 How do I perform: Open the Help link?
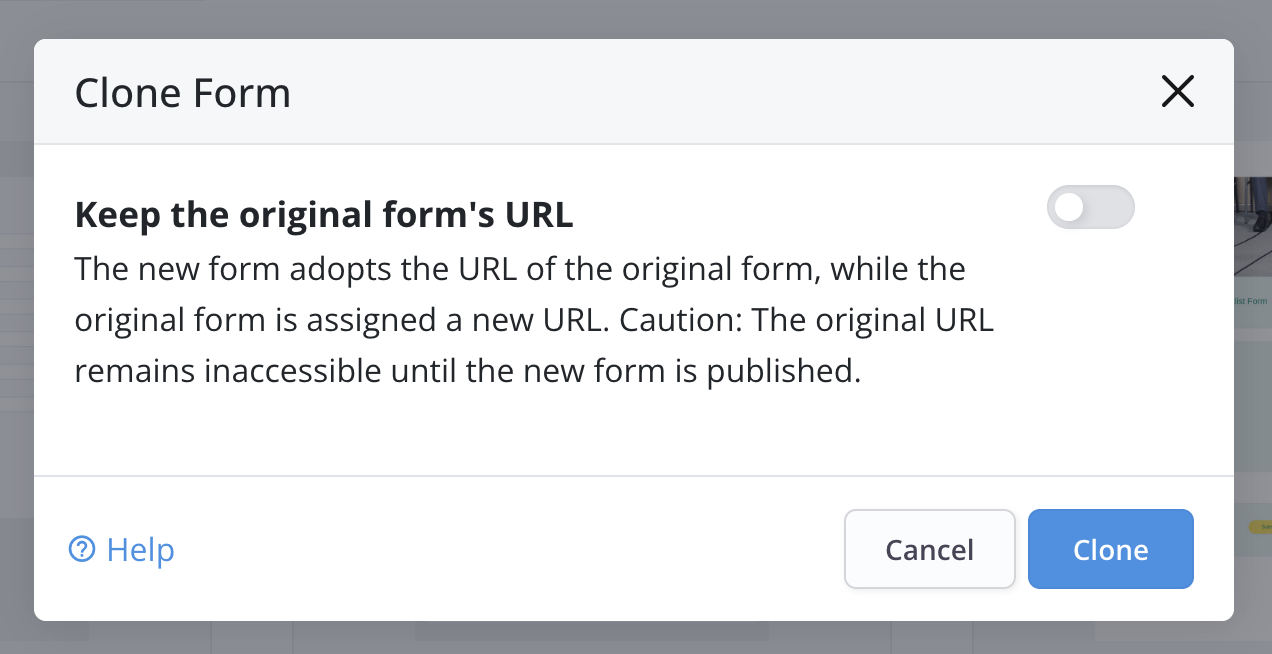pyautogui.click(x=140, y=550)
